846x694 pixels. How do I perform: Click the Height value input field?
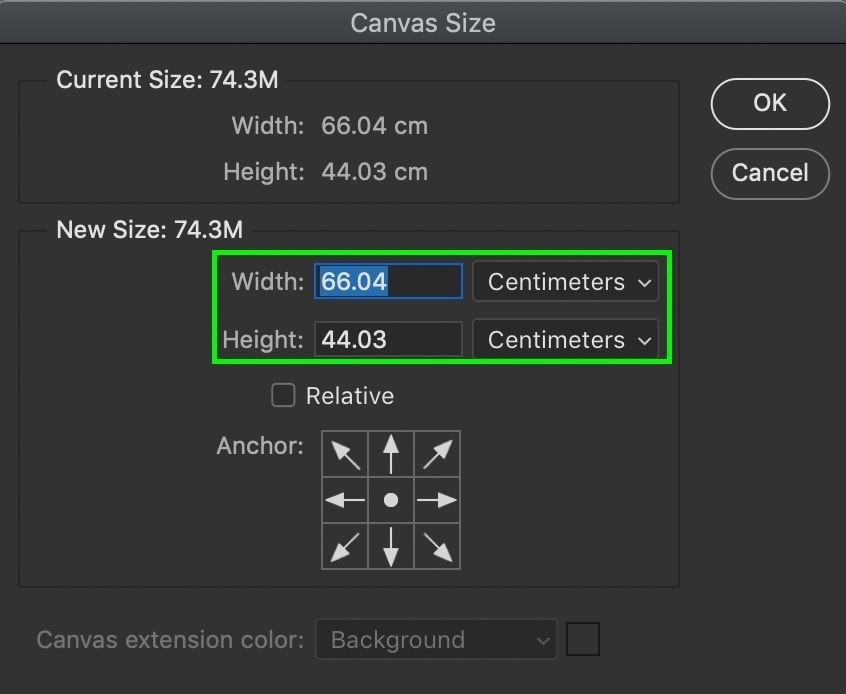pos(388,339)
